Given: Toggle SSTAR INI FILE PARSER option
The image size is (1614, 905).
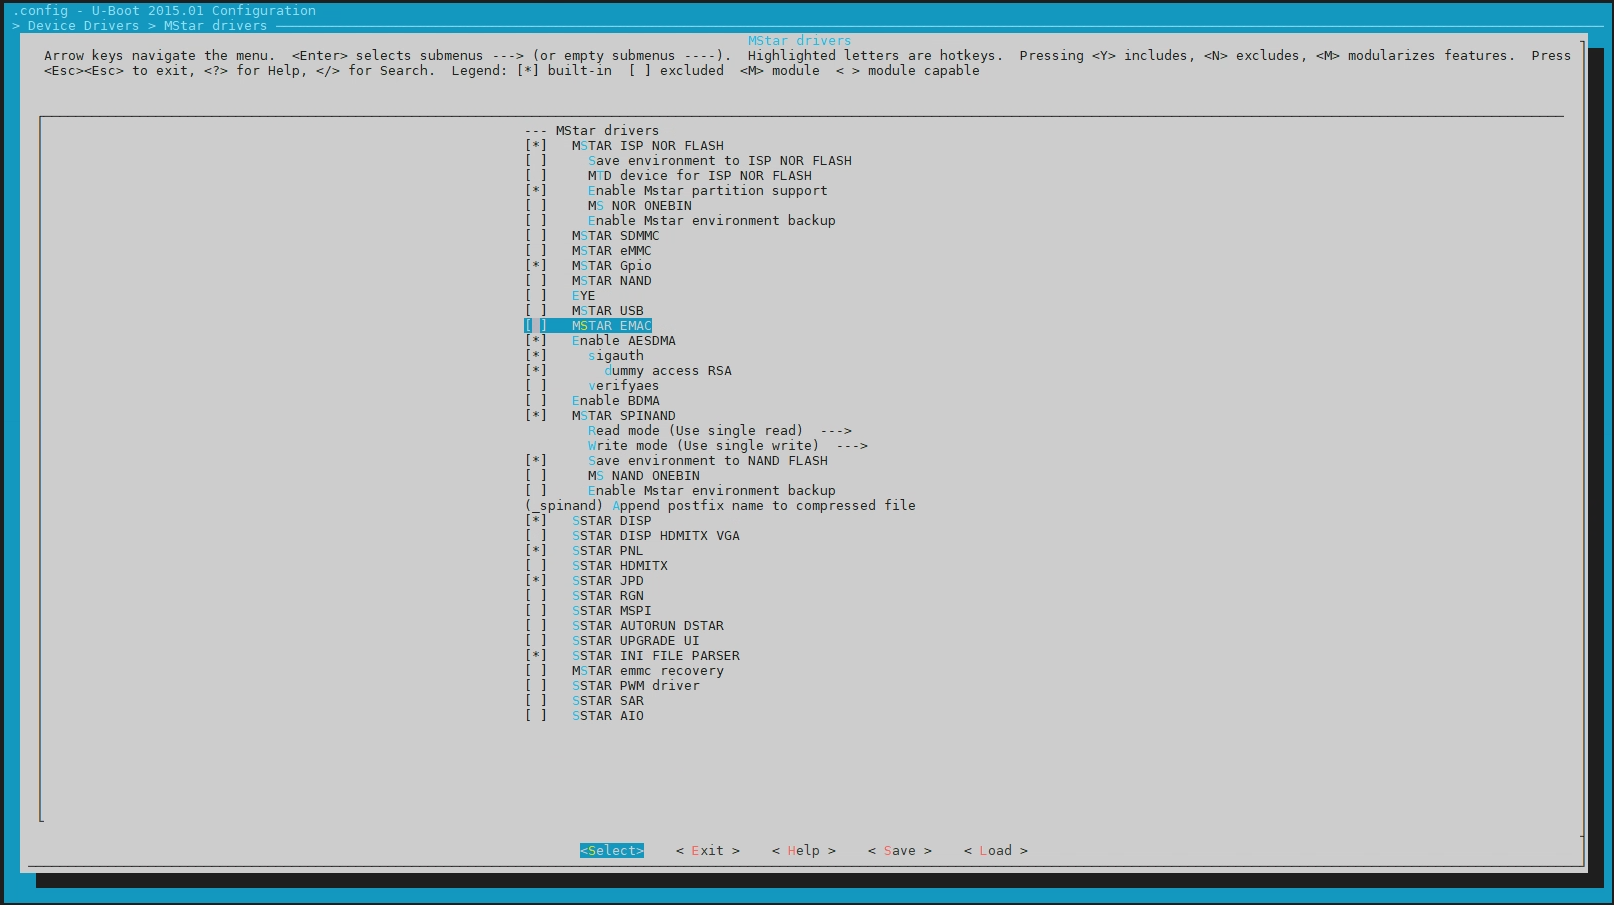Looking at the screenshot, I should point(632,656).
